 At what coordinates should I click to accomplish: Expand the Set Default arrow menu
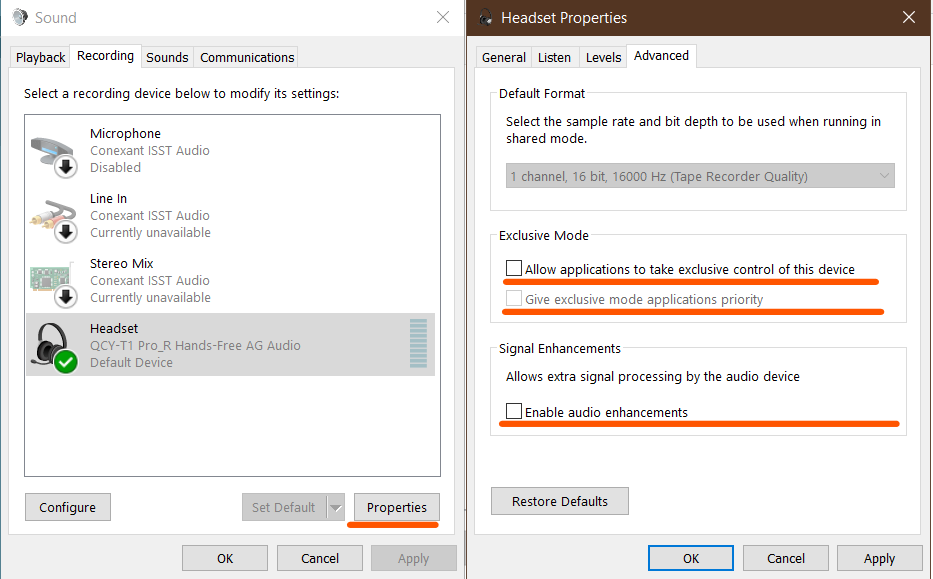click(336, 507)
